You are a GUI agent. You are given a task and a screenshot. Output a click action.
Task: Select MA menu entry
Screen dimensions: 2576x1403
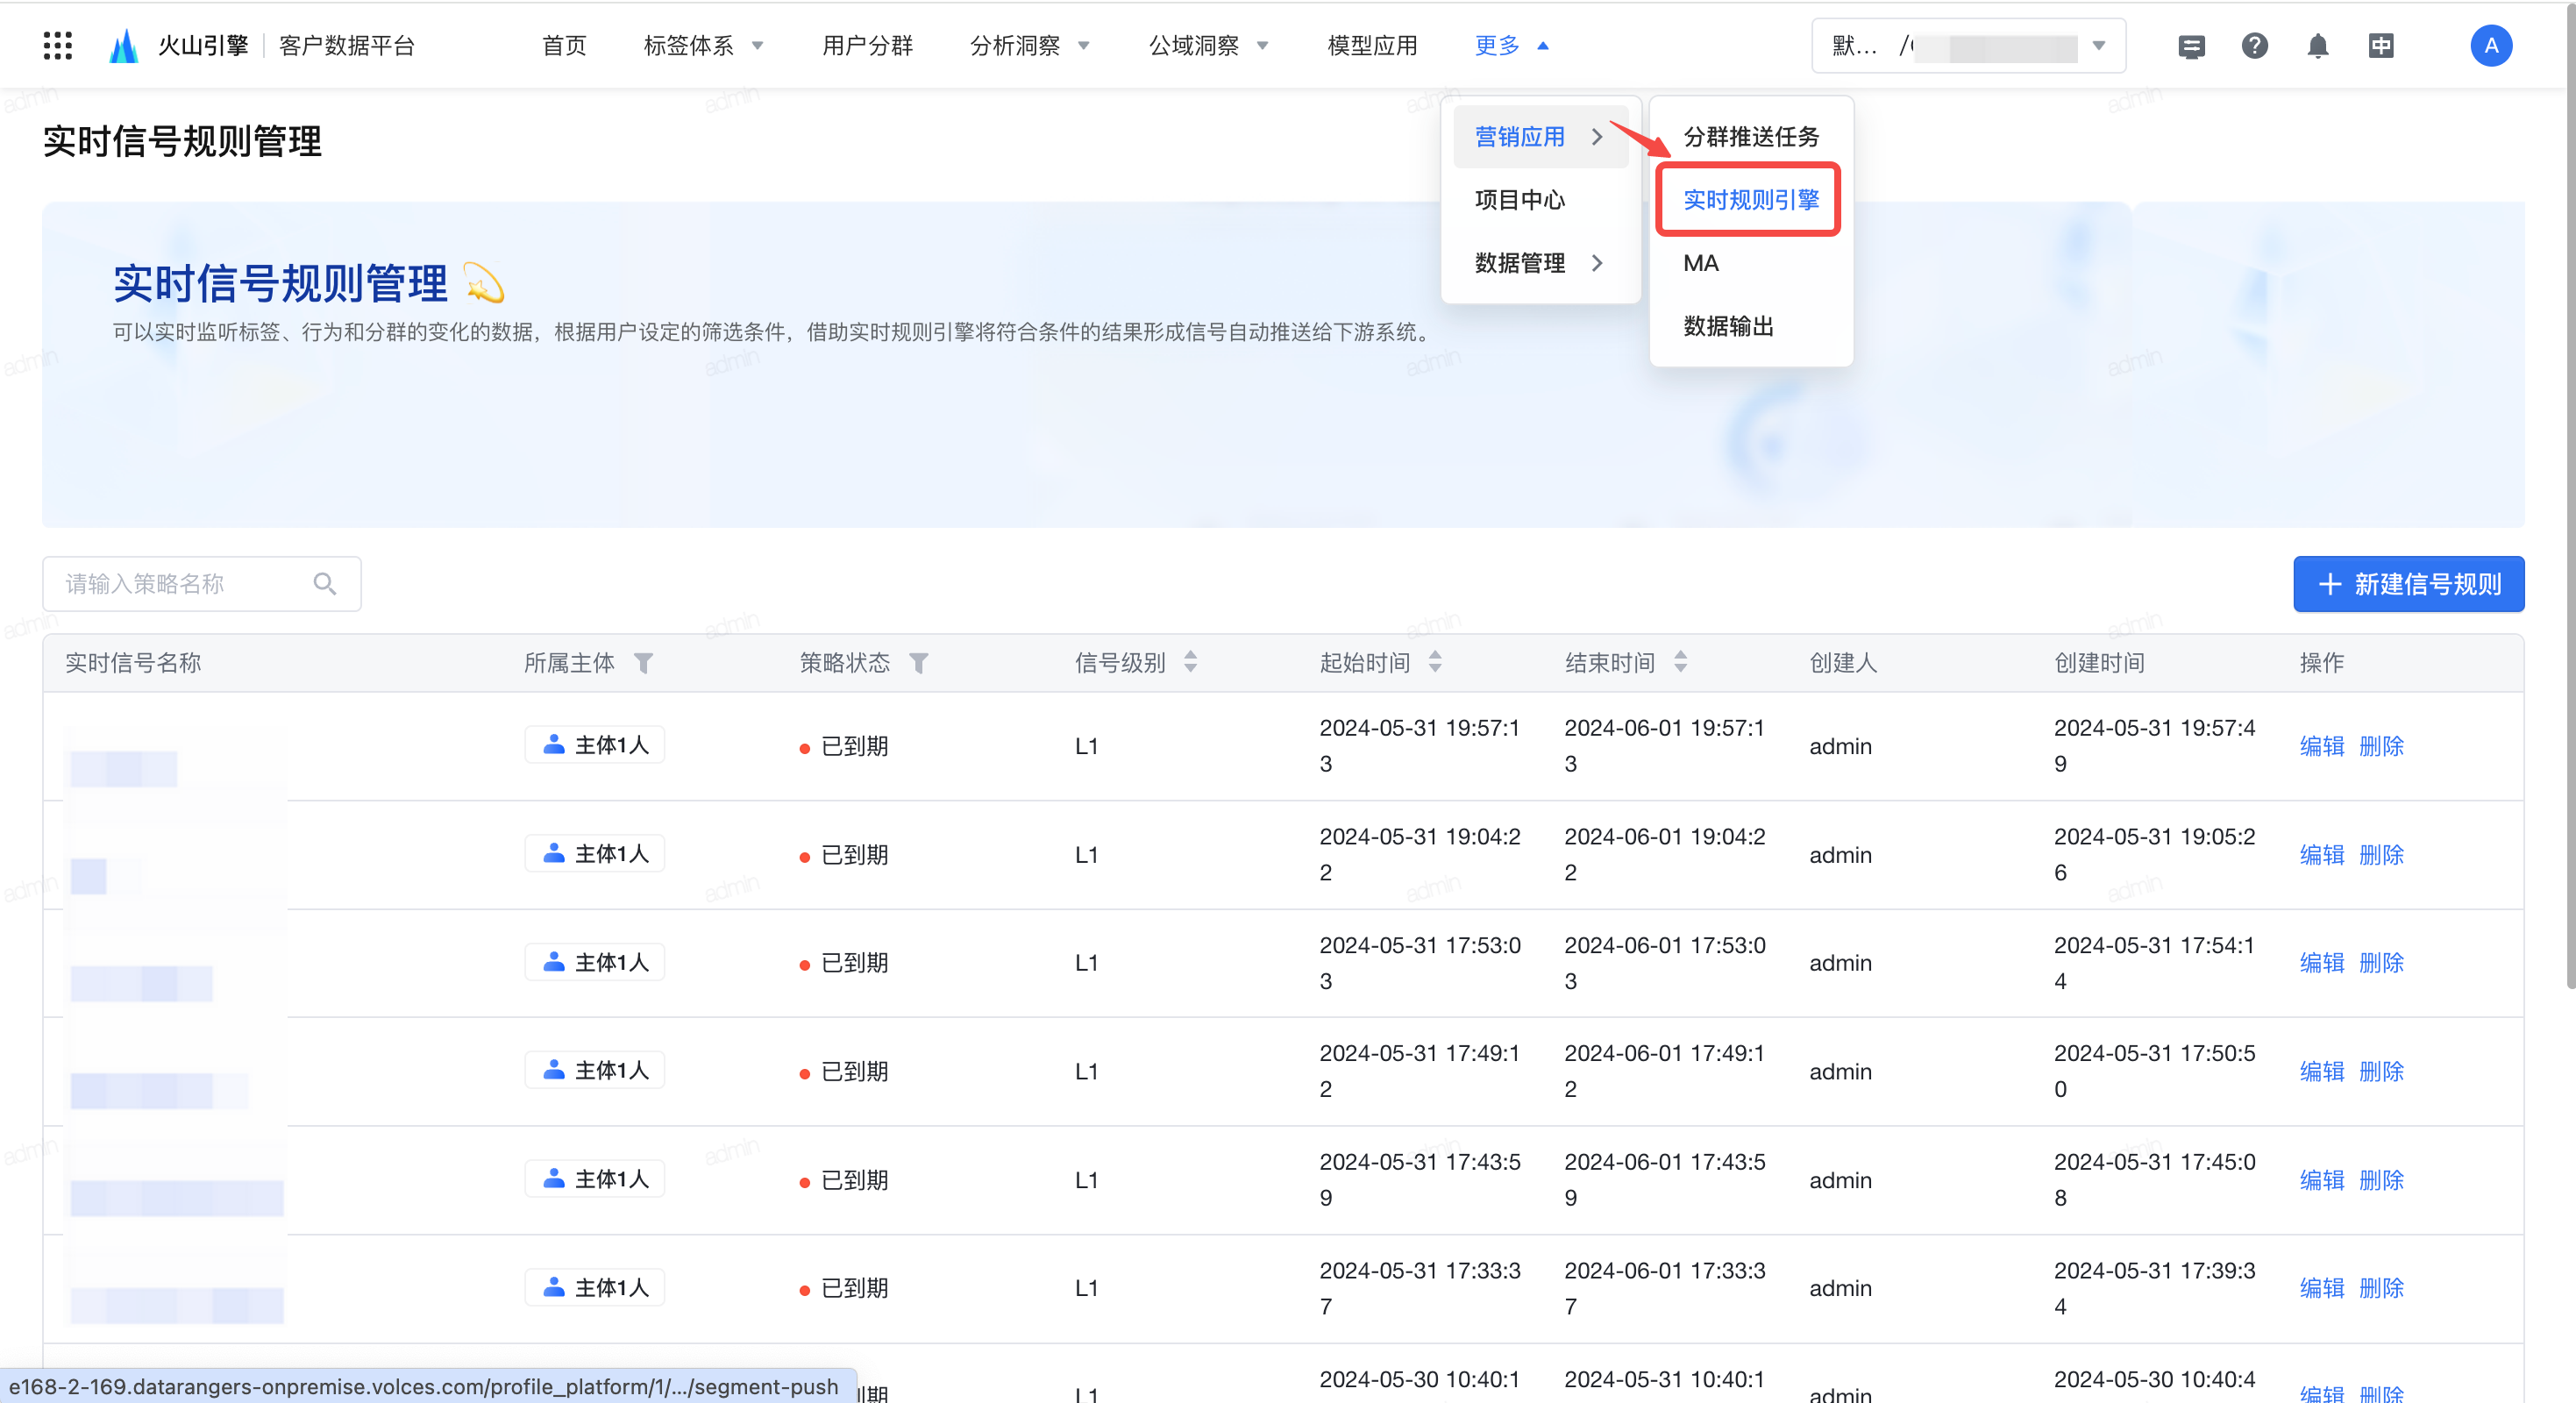pos(1700,263)
